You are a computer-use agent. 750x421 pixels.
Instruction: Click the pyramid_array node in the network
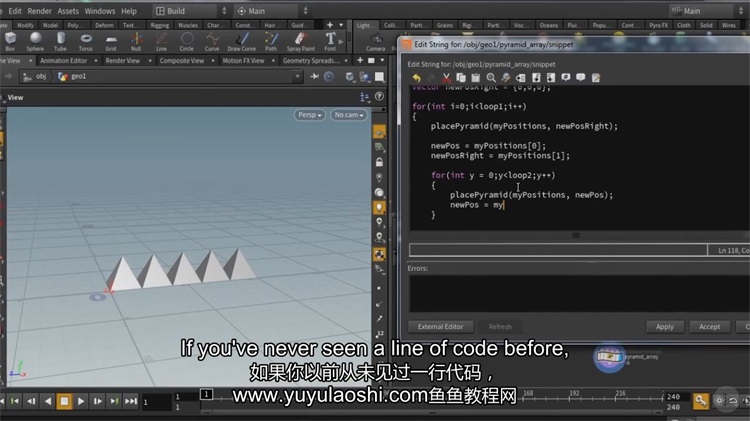609,357
